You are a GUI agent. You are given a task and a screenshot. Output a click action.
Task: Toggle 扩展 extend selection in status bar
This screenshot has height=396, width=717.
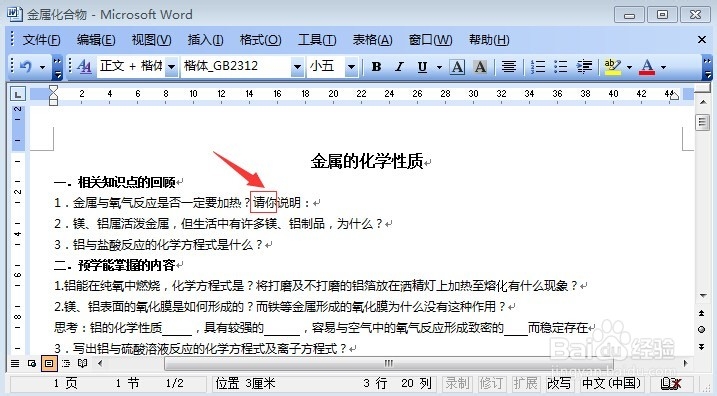tap(525, 383)
